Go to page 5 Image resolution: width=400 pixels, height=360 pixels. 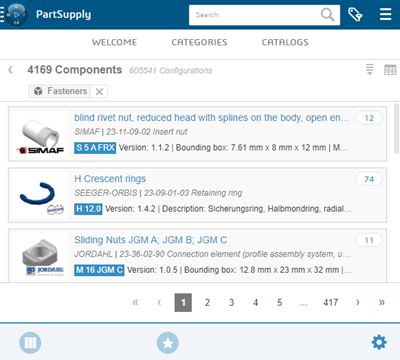[x=279, y=303]
